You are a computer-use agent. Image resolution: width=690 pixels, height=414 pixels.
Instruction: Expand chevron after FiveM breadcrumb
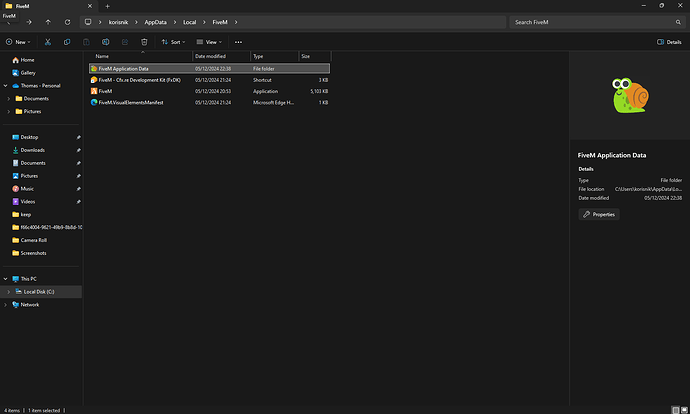click(236, 22)
